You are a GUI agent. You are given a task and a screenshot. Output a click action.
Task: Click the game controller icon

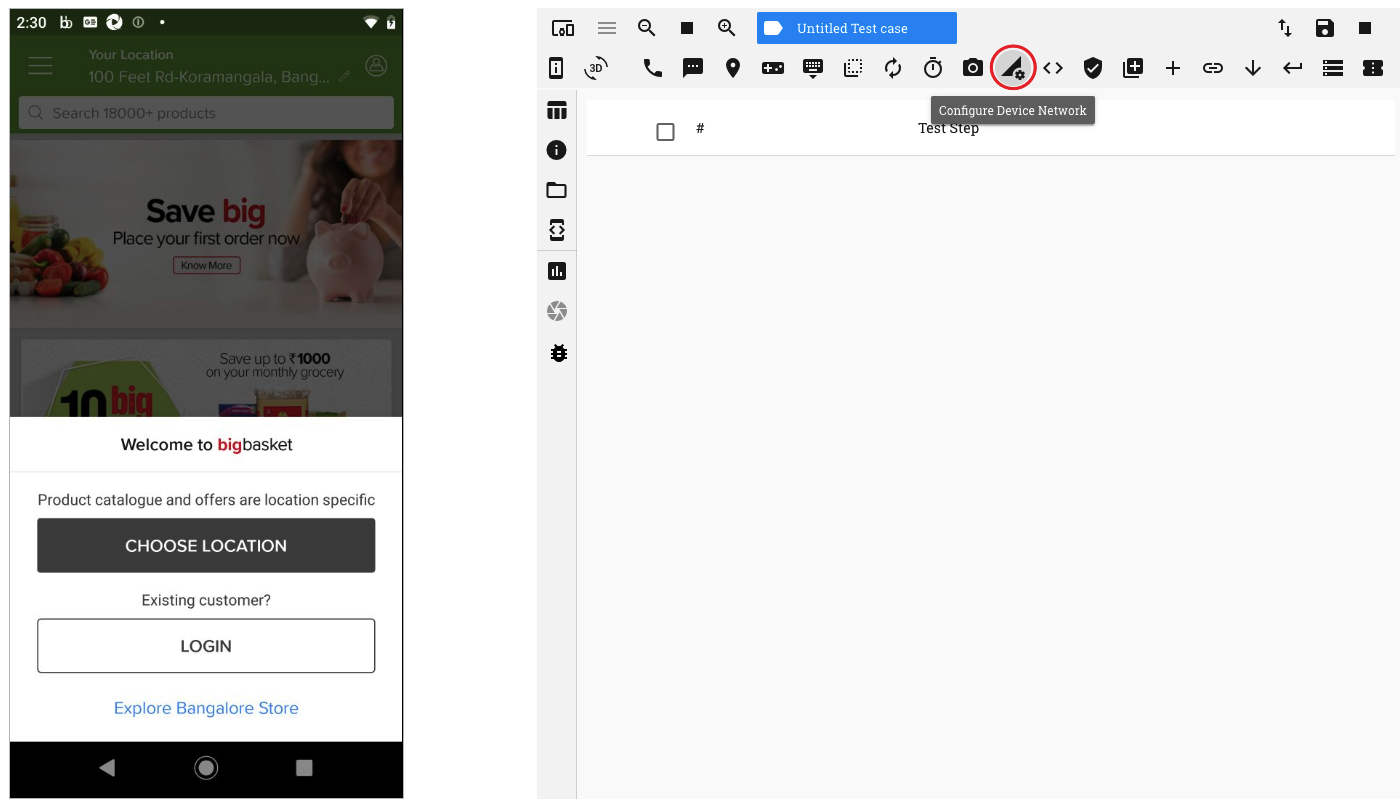pos(773,68)
